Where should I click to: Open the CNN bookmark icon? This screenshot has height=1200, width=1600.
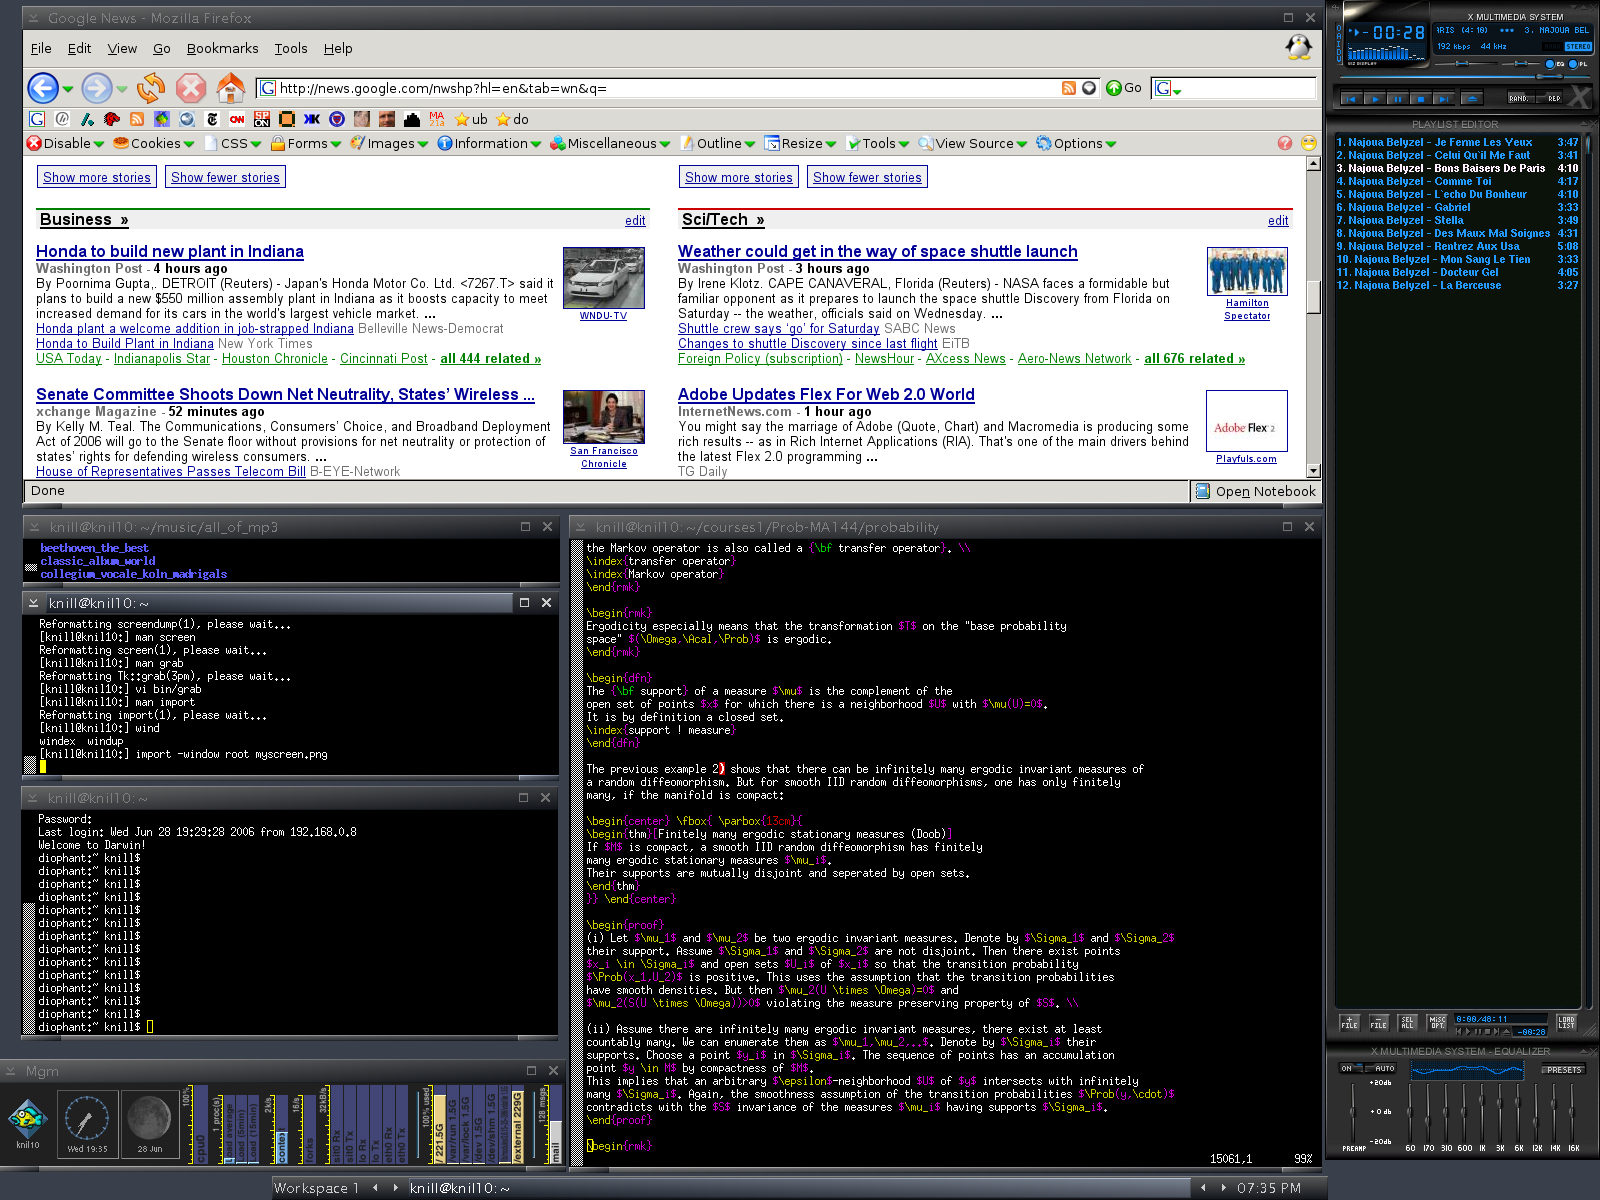click(x=237, y=119)
